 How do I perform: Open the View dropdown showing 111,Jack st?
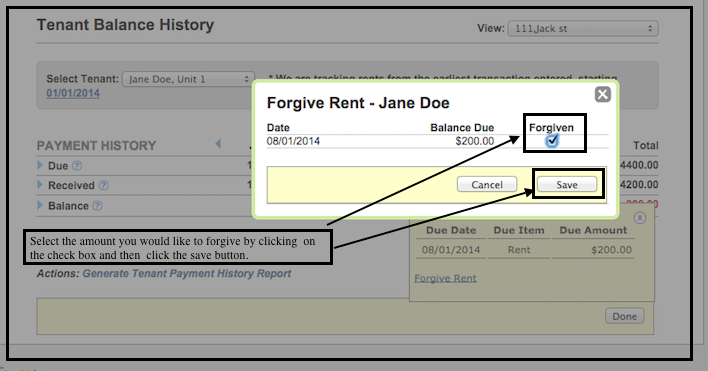coord(583,28)
